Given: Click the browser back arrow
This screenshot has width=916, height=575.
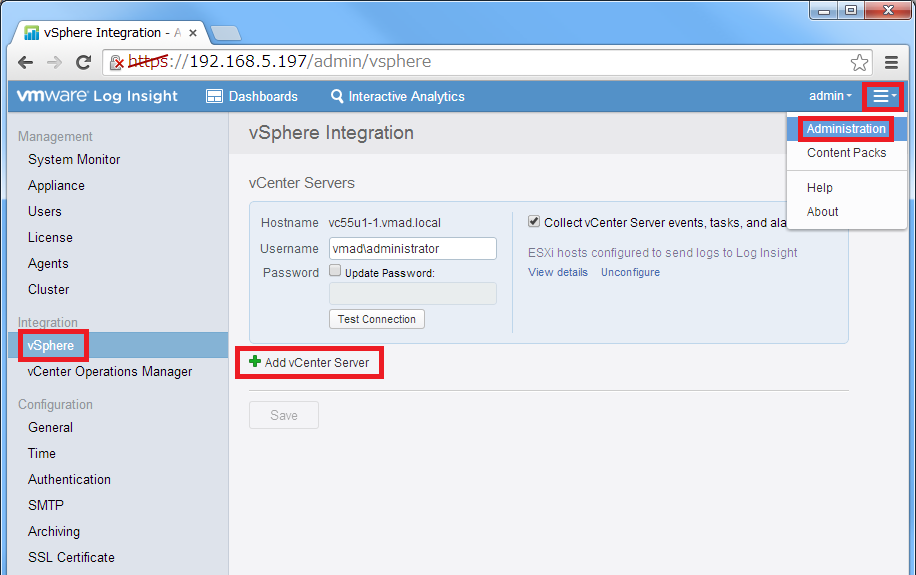Looking at the screenshot, I should click(25, 62).
